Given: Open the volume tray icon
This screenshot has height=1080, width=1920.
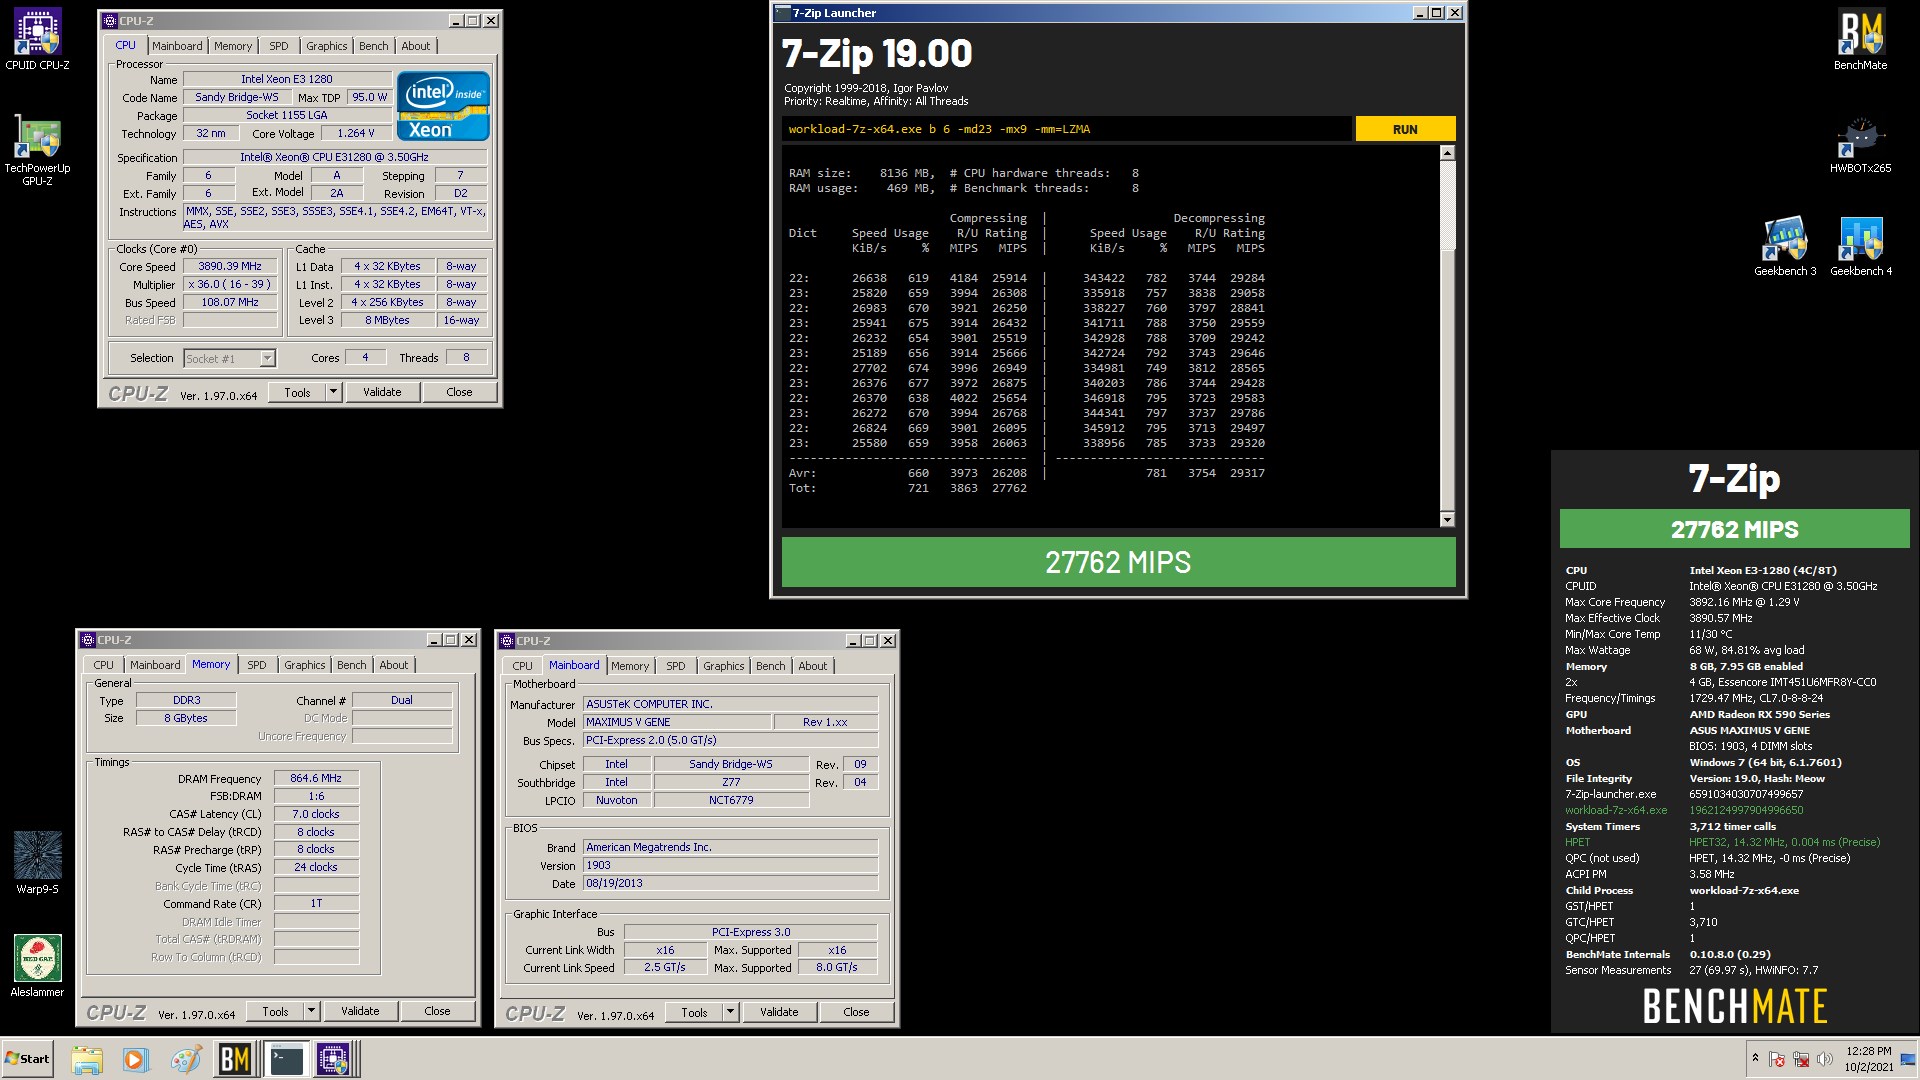Looking at the screenshot, I should 1825,1059.
